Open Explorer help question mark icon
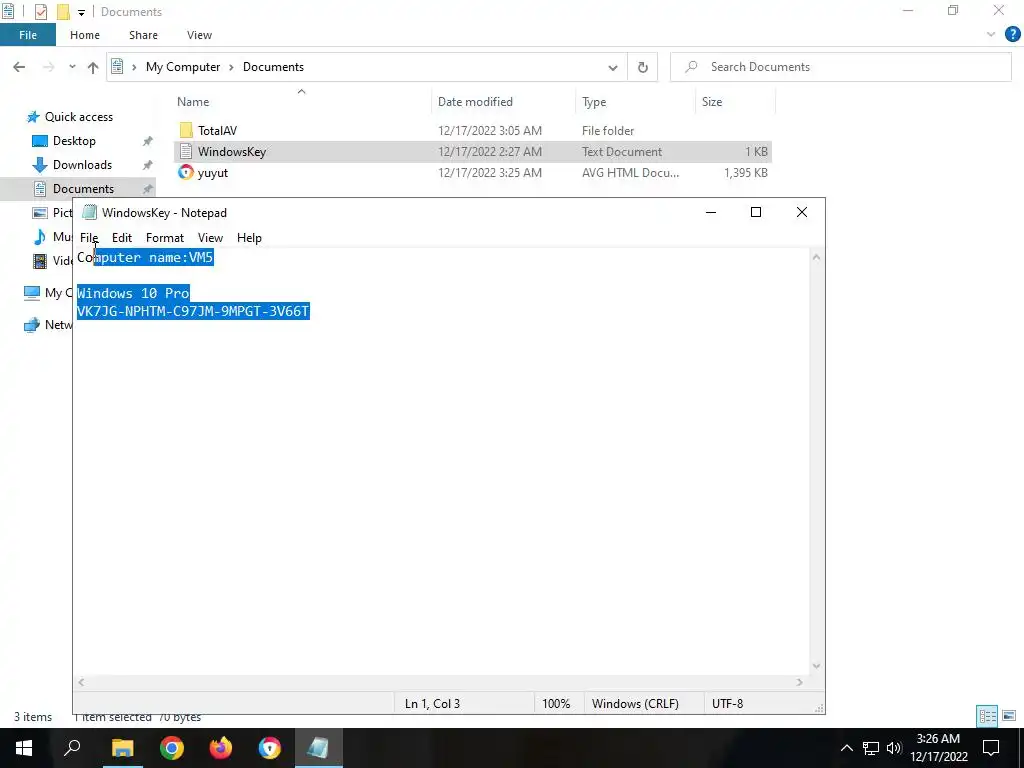This screenshot has width=1024, height=768. (x=1012, y=35)
